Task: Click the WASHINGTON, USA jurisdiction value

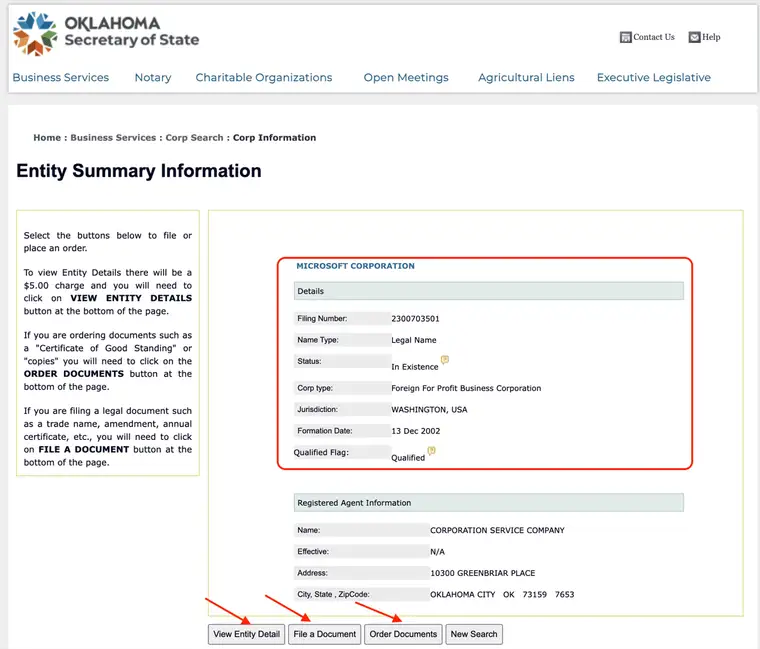Action: pyautogui.click(x=429, y=410)
